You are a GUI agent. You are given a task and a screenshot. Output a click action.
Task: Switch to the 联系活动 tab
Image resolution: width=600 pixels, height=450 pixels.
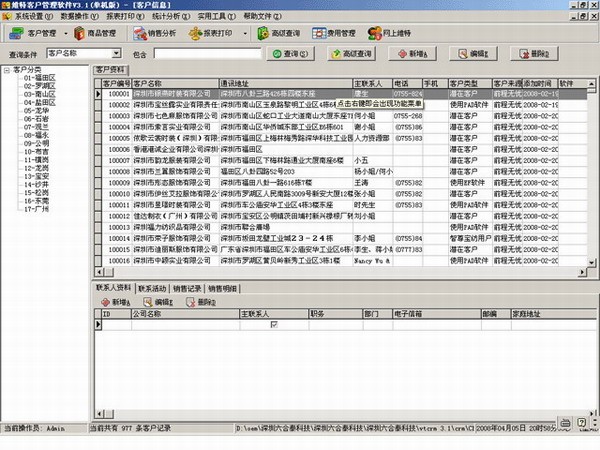[152, 289]
